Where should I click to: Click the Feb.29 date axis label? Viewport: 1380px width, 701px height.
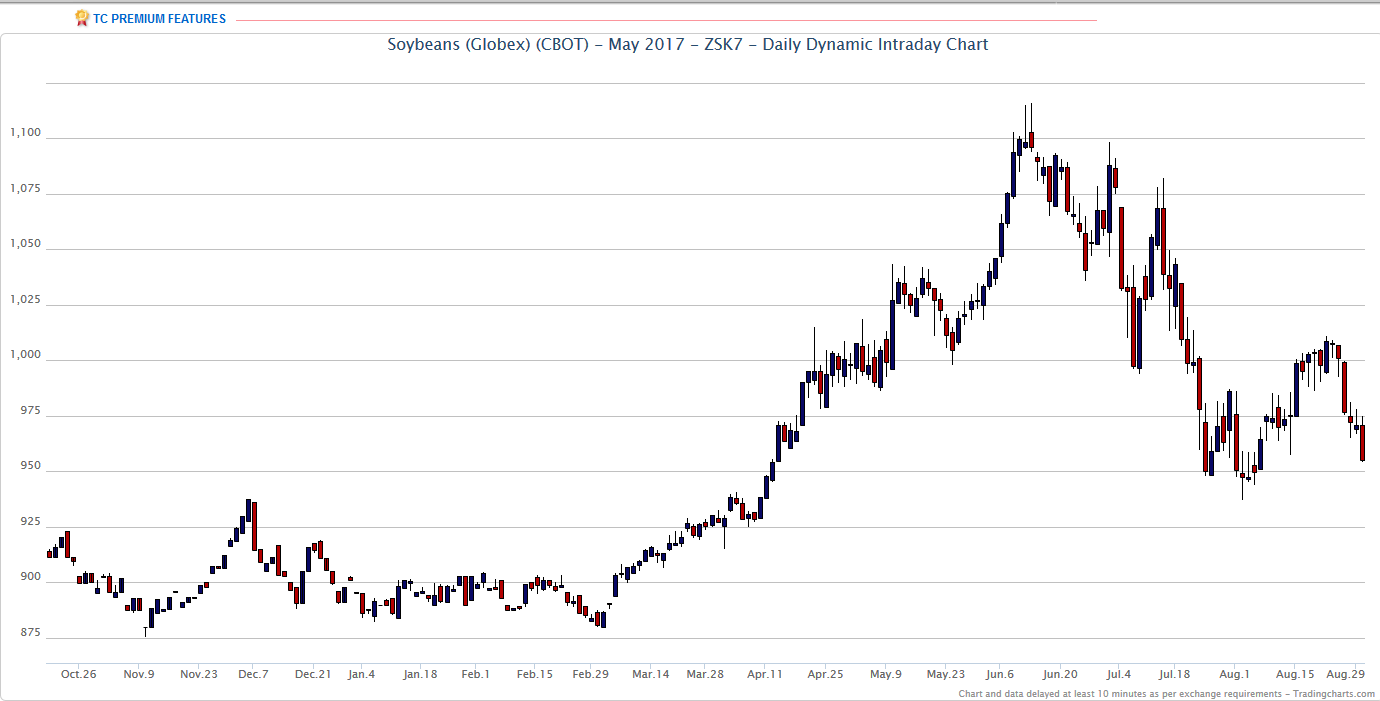(x=590, y=674)
